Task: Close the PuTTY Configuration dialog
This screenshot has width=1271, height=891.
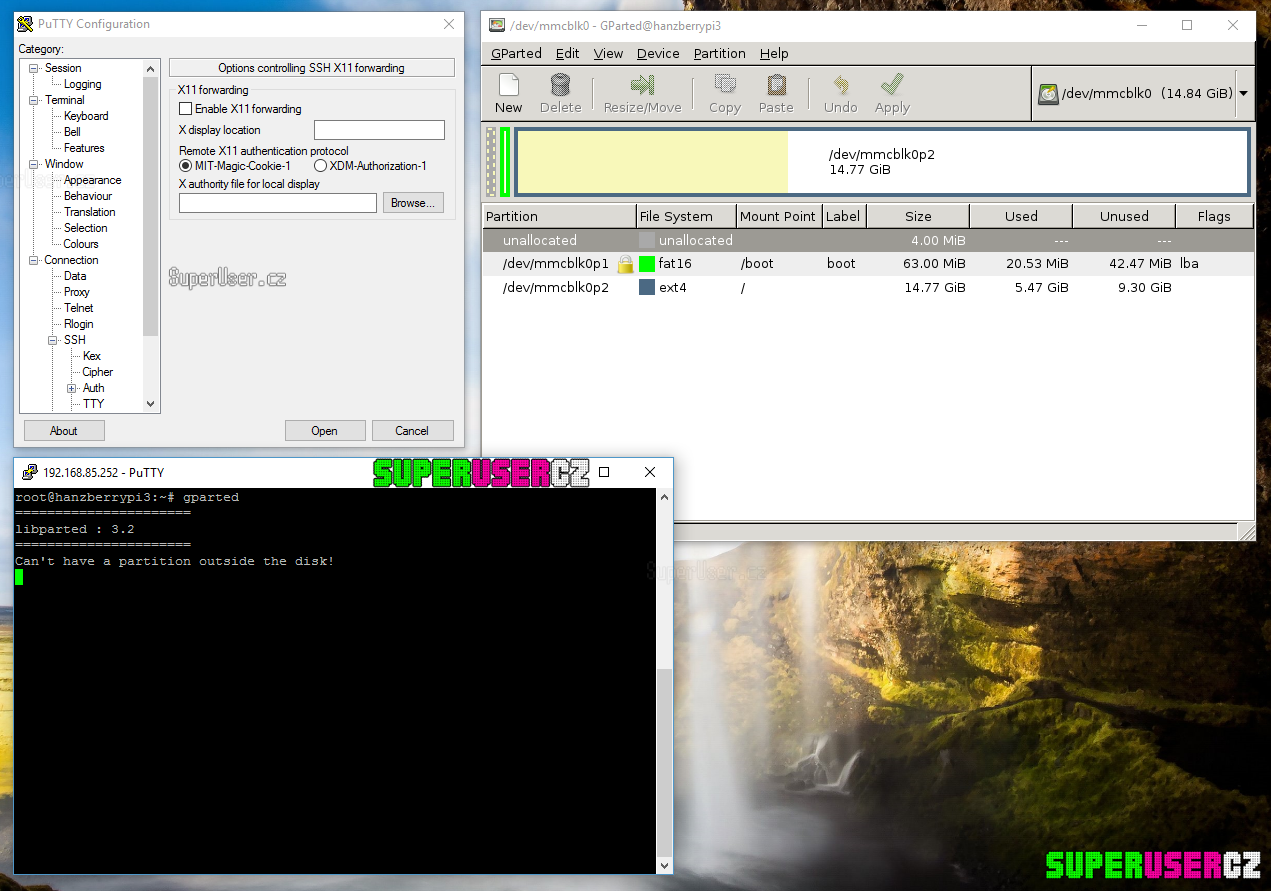Action: 448,24
